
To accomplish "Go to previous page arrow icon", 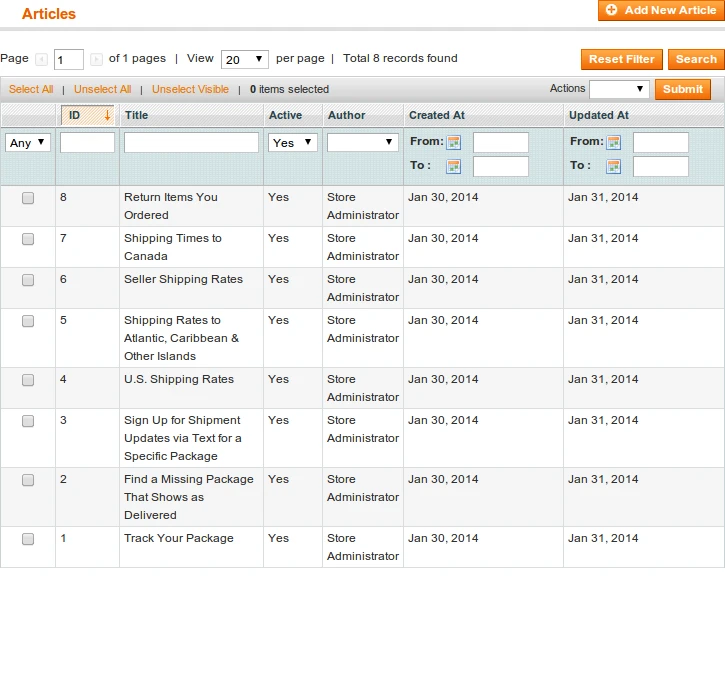I will click(41, 60).
